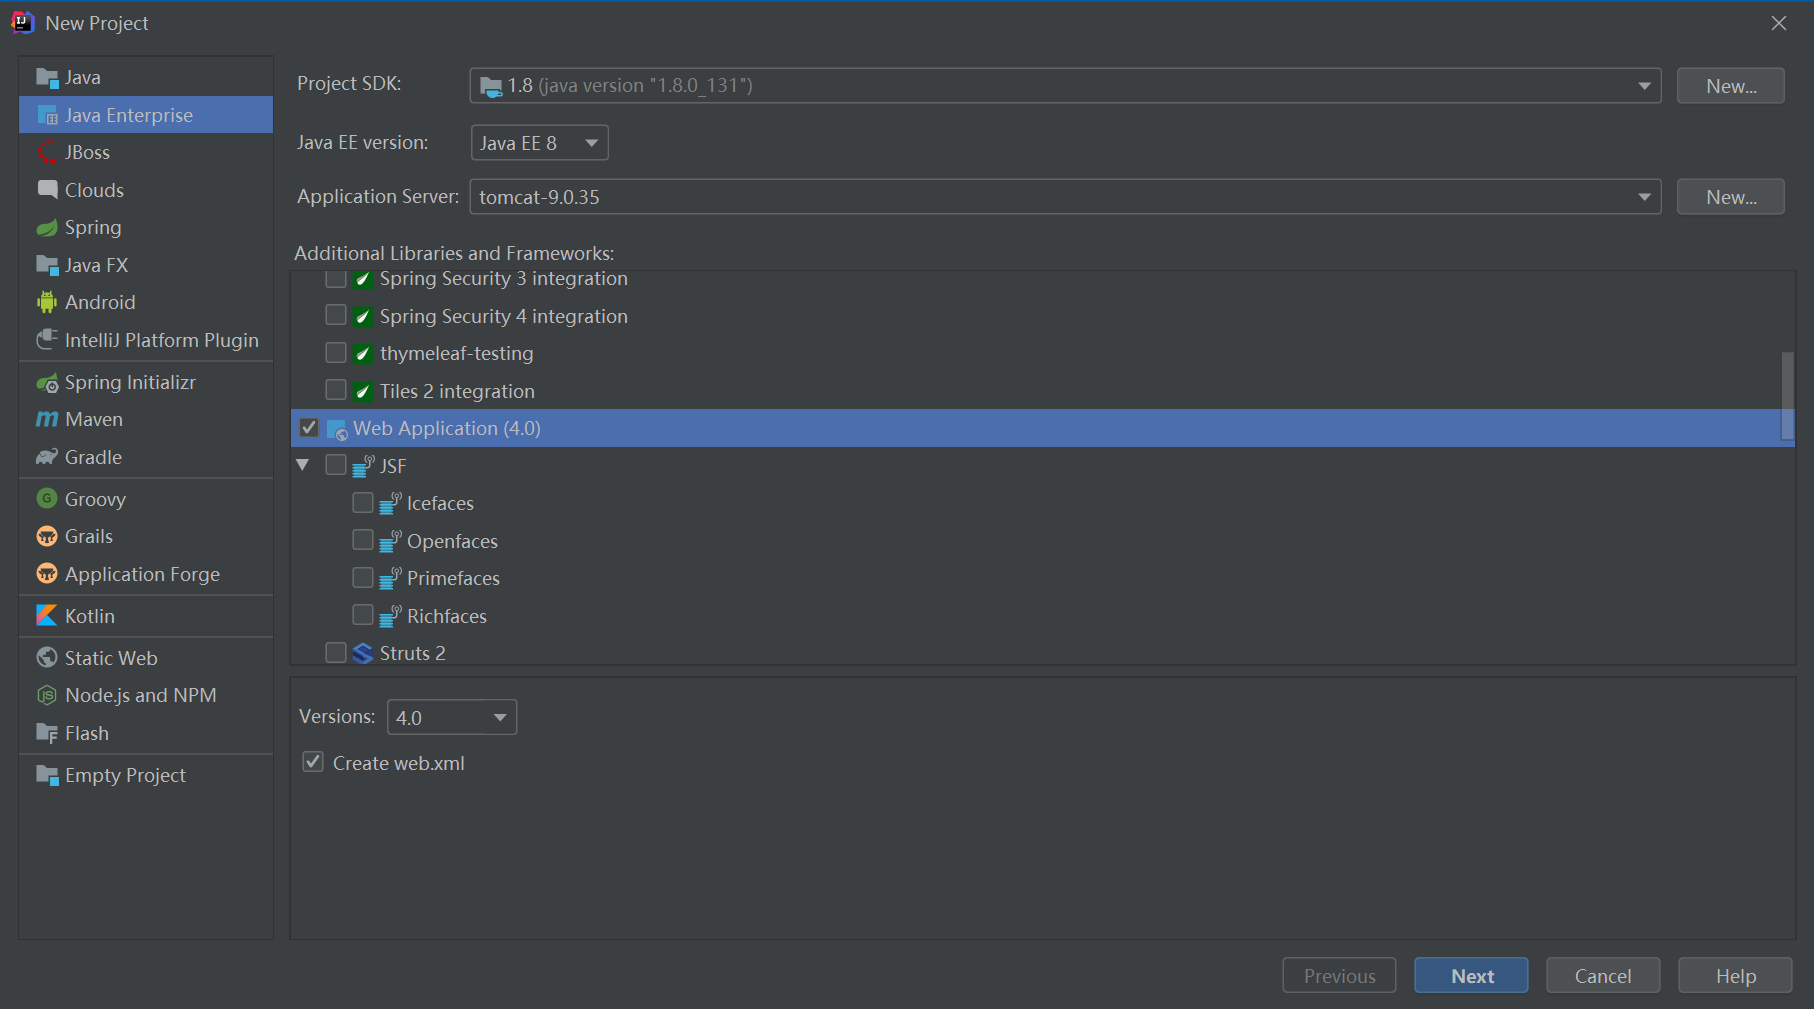The width and height of the screenshot is (1814, 1009).
Task: Check the thymeleaf-testing checkbox
Action: 336,353
